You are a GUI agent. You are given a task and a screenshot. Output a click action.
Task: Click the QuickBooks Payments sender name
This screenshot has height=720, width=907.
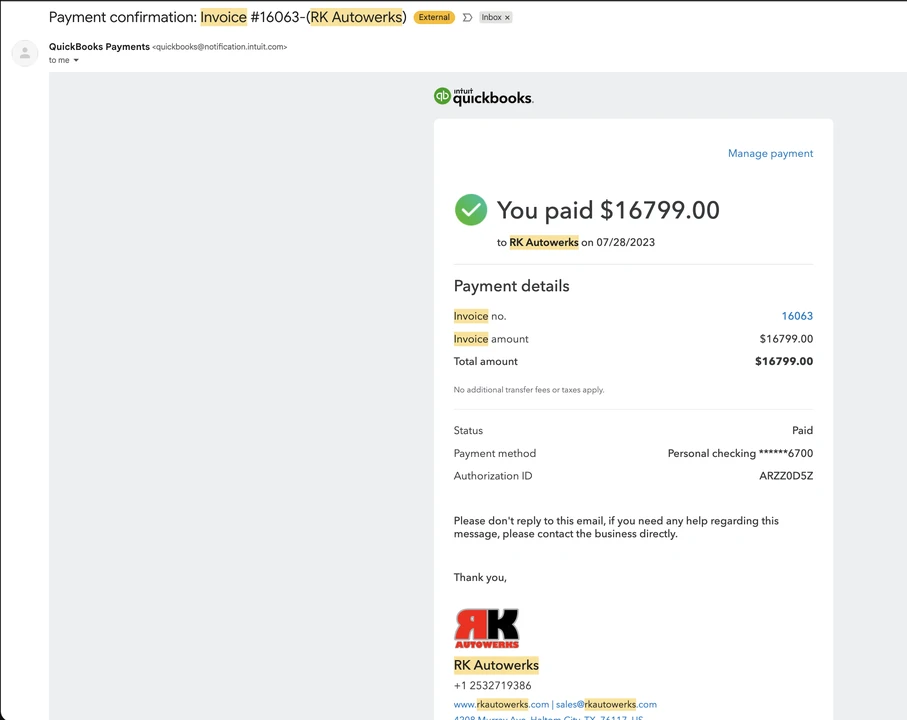click(99, 47)
